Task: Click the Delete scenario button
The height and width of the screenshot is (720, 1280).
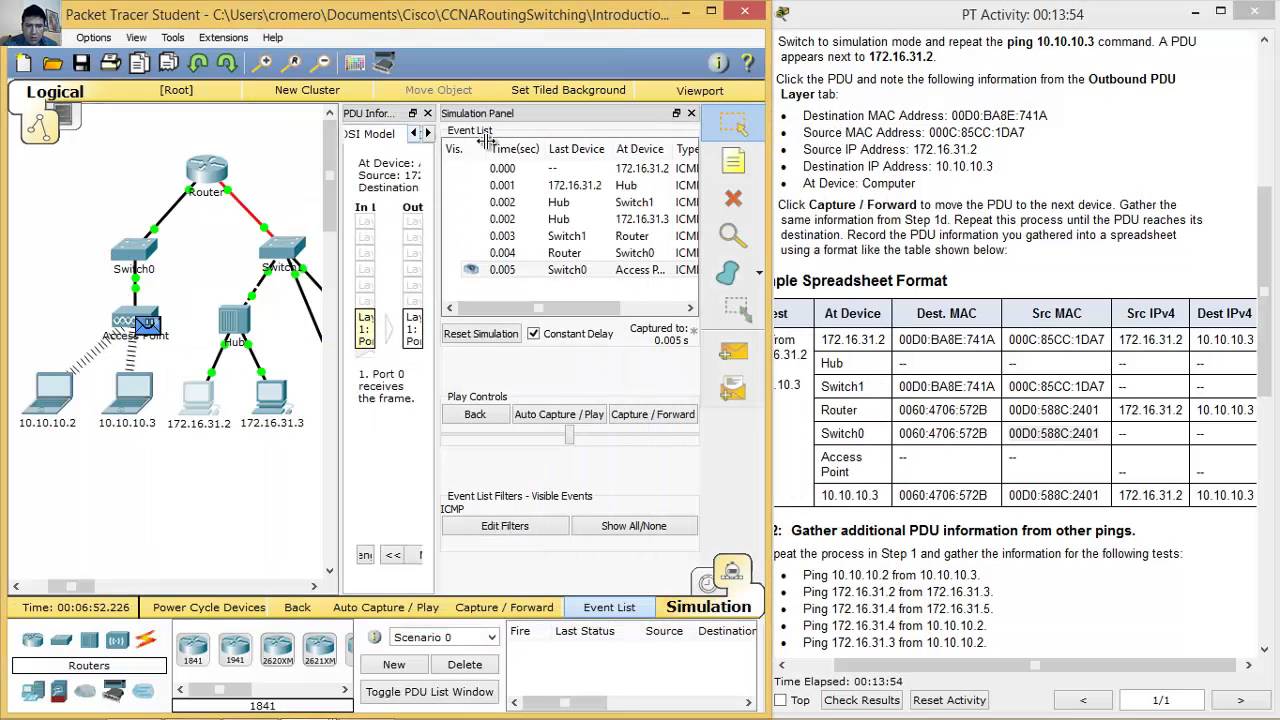Action: coord(464,664)
